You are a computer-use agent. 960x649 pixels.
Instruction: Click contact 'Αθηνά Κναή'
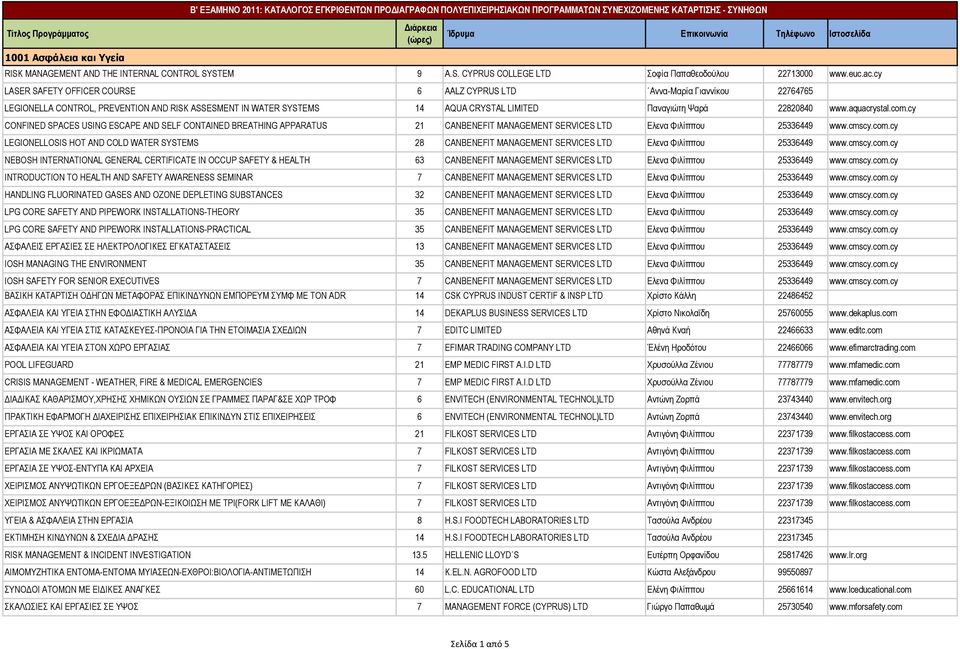pos(669,330)
